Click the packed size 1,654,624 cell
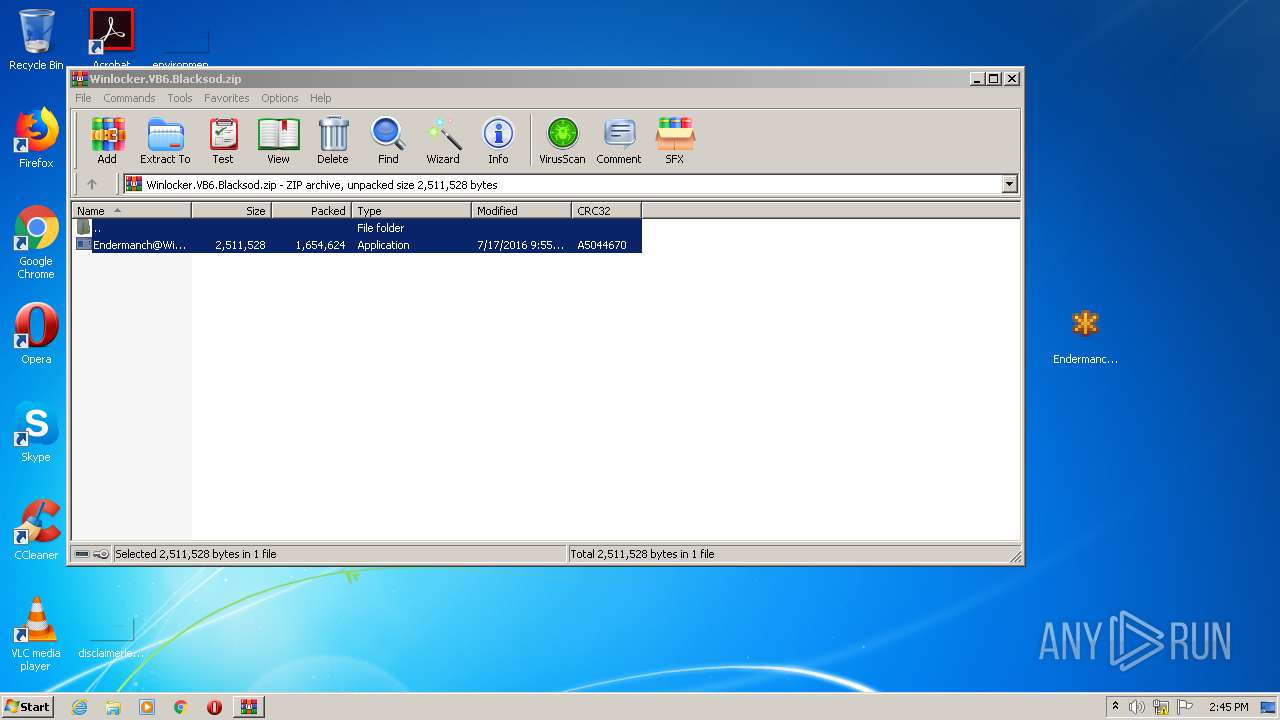Screen dimensions: 1280x720 coord(320,244)
